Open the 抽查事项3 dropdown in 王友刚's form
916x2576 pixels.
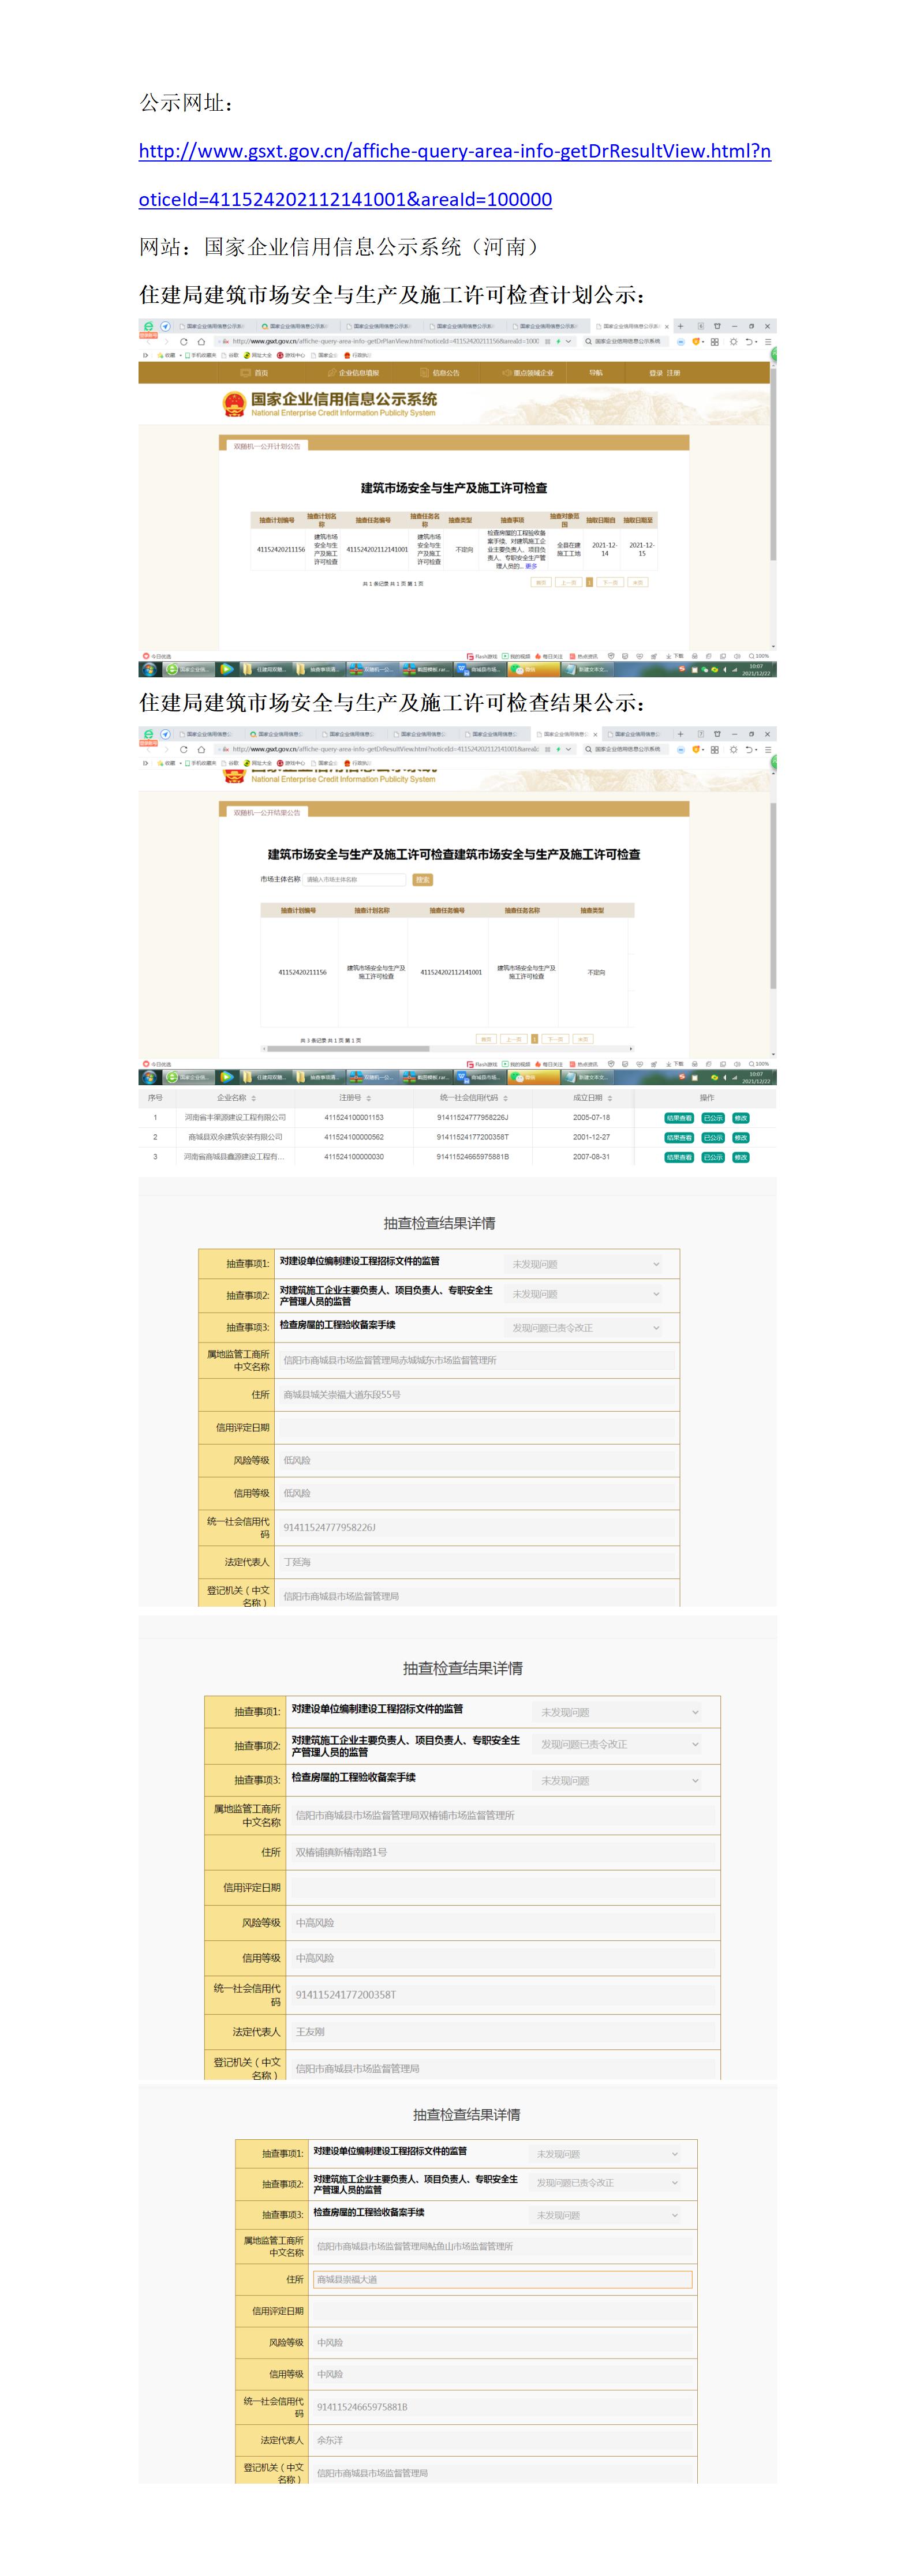pyautogui.click(x=618, y=1780)
